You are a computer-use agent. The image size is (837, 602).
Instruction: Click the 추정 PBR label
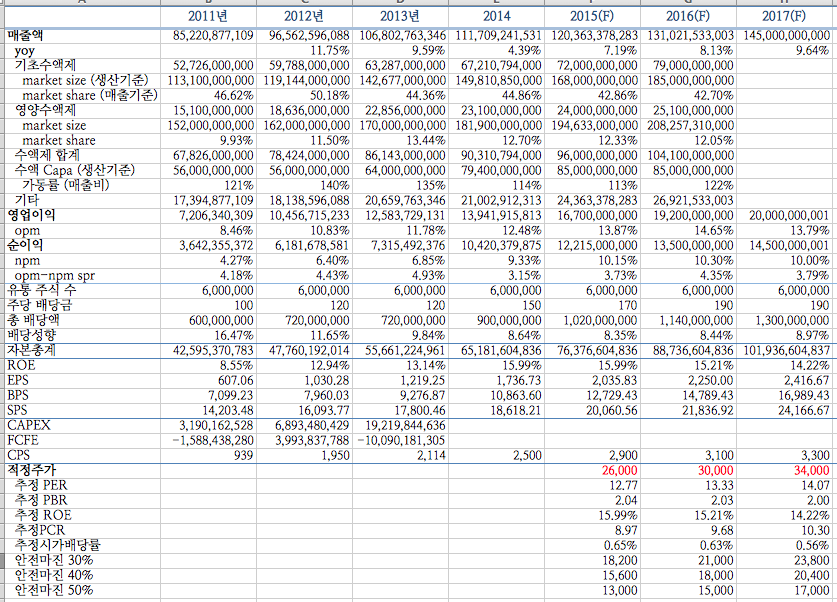41,500
